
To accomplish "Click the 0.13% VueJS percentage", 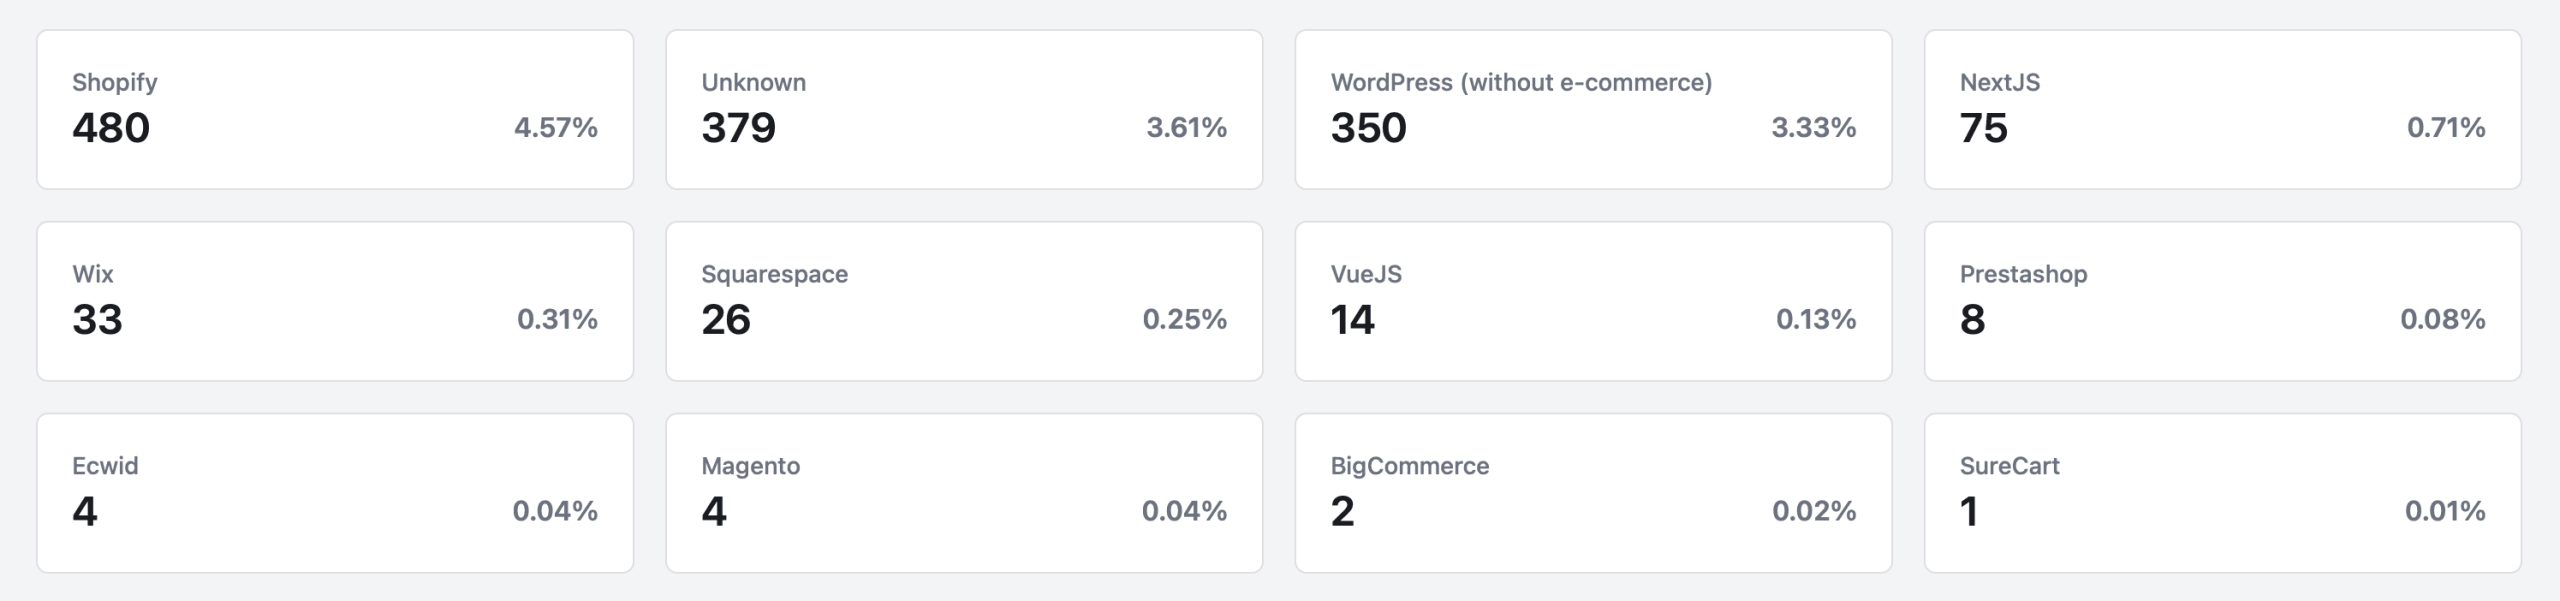I will point(1815,320).
